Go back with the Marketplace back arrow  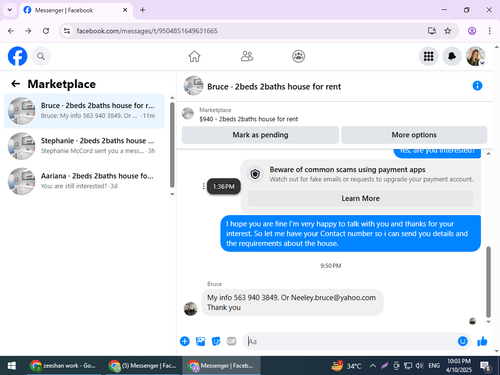(x=16, y=84)
